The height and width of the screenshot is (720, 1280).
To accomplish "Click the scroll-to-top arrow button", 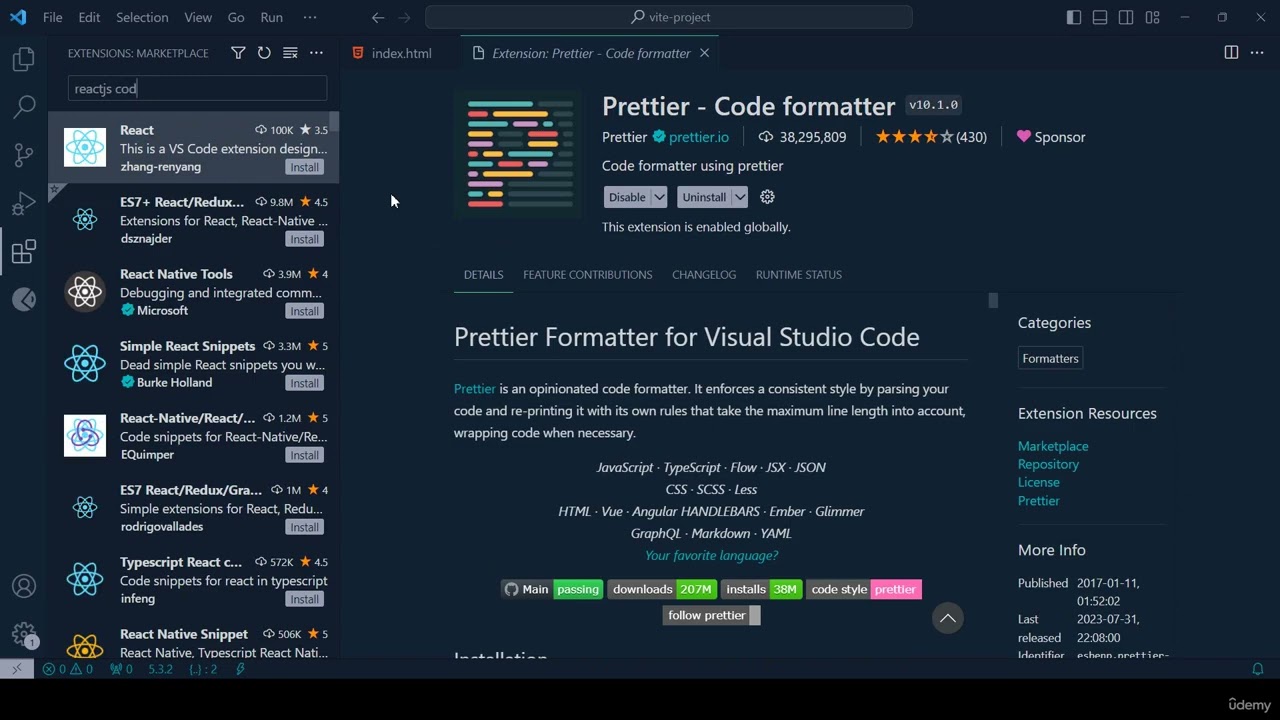I will (948, 618).
